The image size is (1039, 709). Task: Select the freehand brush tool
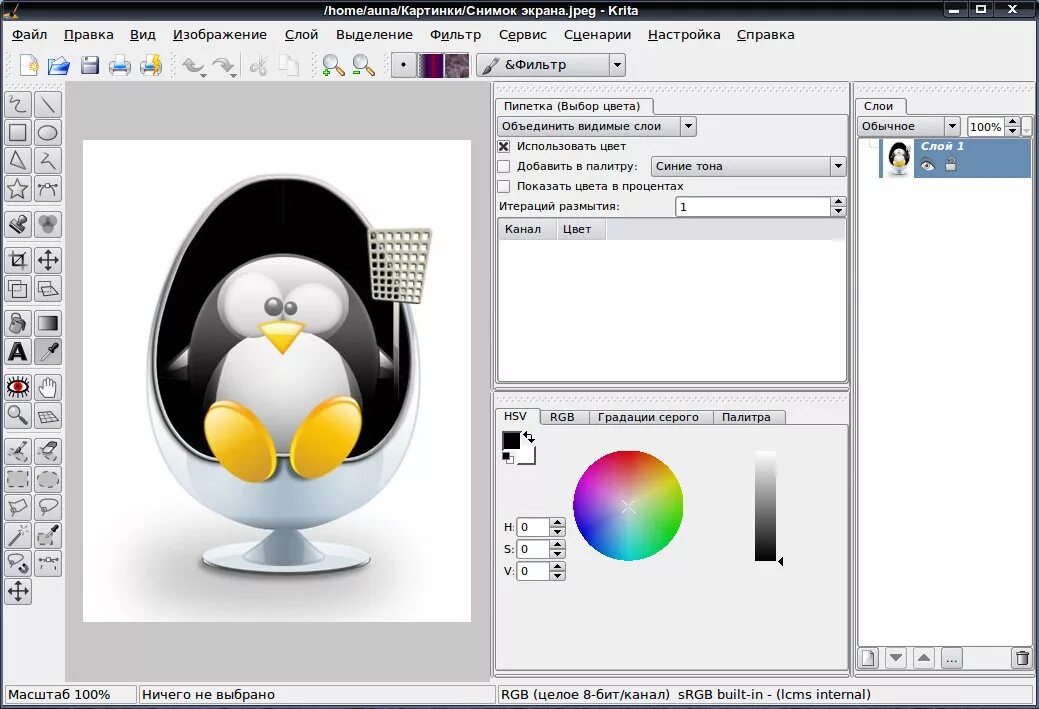click(x=18, y=104)
